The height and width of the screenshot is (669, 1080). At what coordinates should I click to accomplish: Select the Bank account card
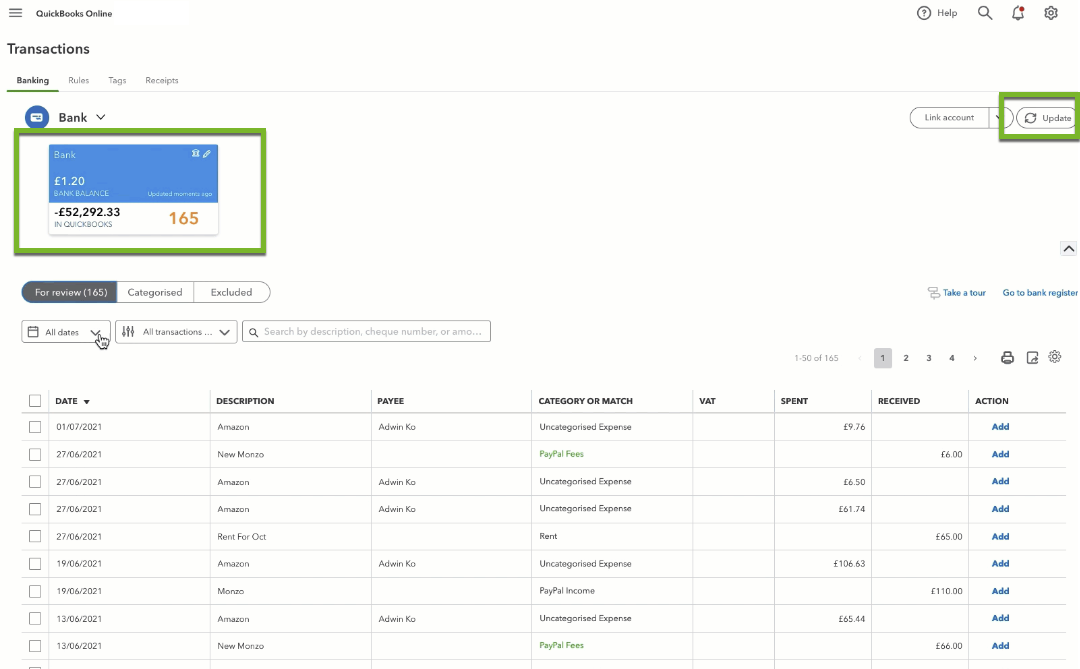pos(134,189)
